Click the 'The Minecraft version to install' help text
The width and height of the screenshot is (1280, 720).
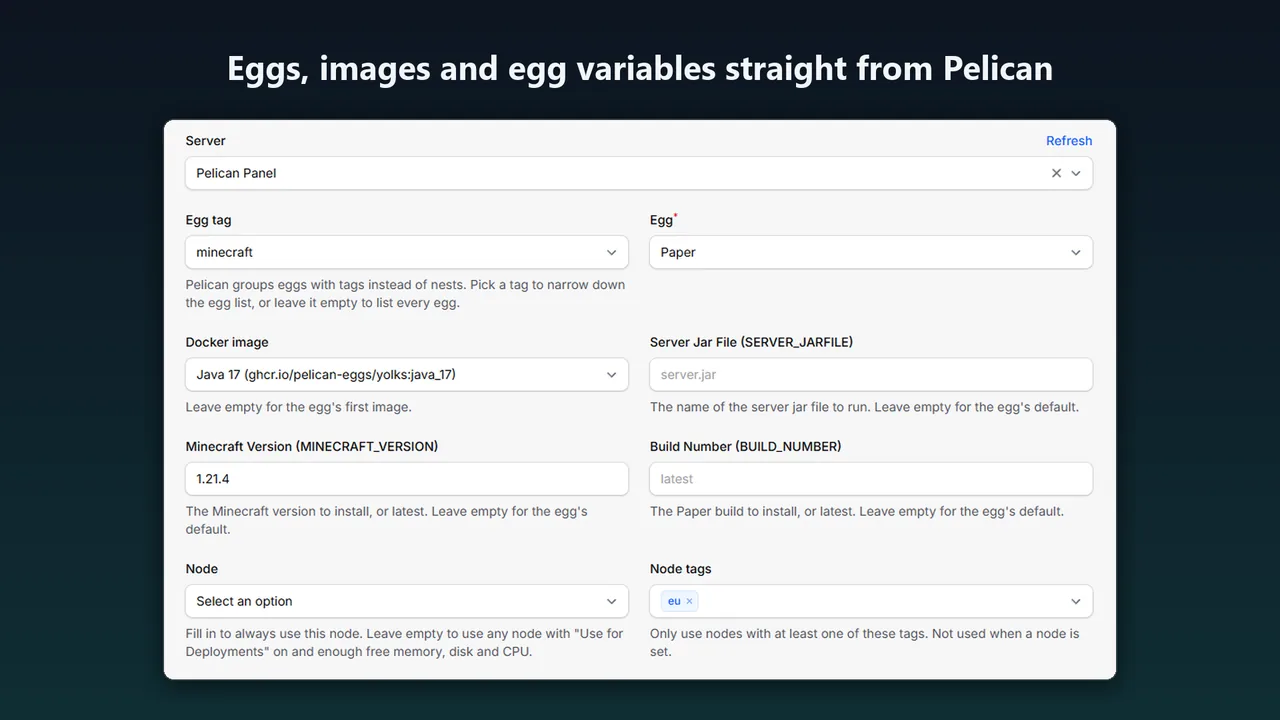(x=387, y=520)
